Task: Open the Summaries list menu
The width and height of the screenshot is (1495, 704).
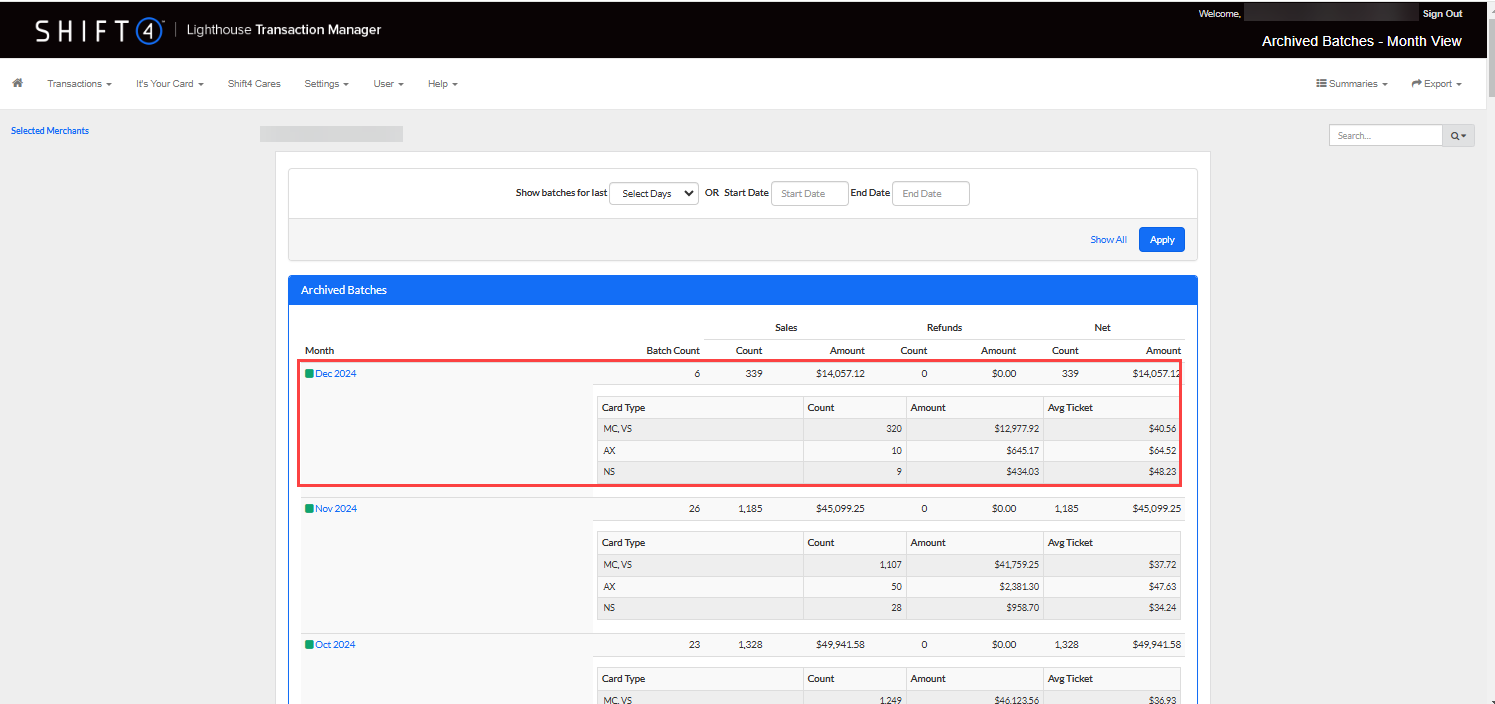Action: 1351,84
